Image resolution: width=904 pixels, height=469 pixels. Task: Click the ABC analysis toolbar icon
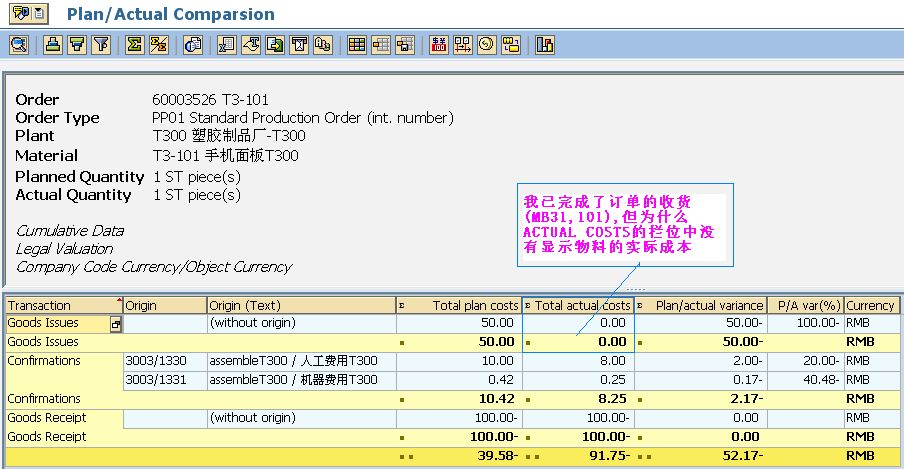coord(323,44)
